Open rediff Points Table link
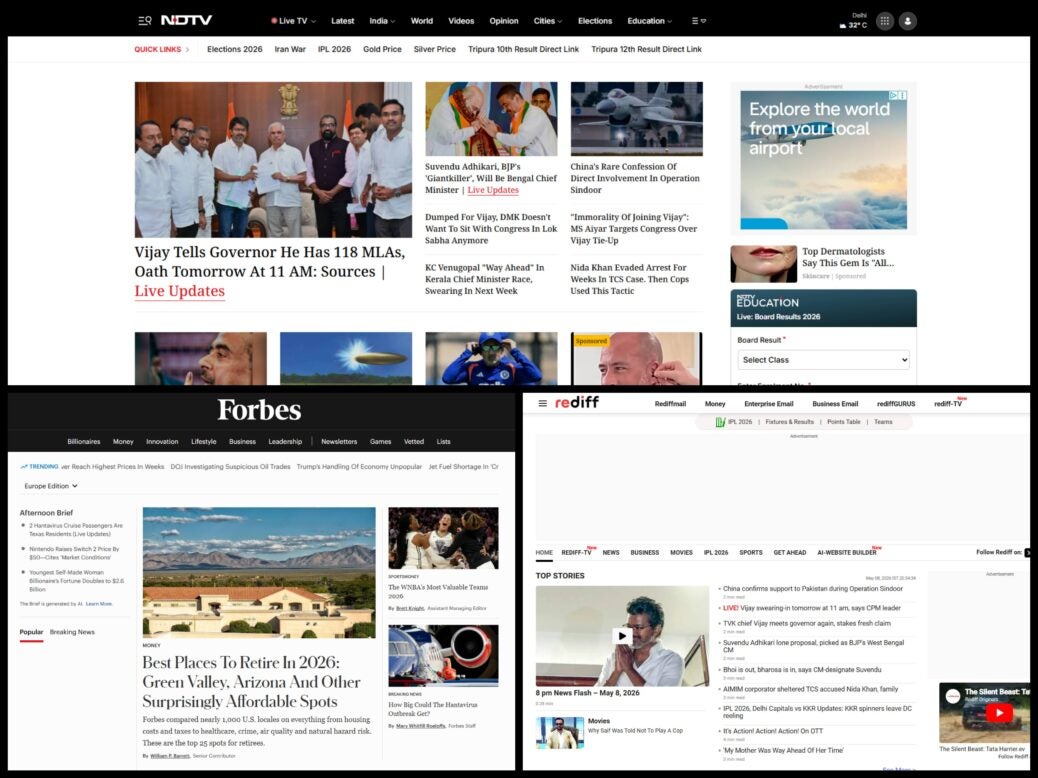The height and width of the screenshot is (778, 1038). click(843, 422)
